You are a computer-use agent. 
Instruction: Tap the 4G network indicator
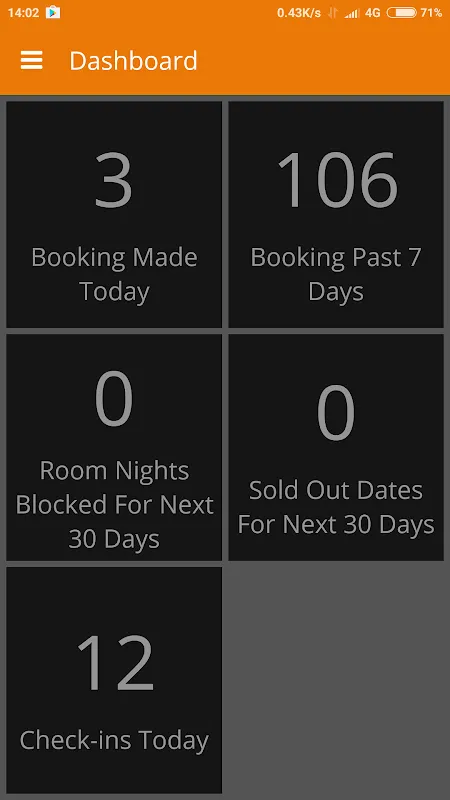click(x=372, y=13)
